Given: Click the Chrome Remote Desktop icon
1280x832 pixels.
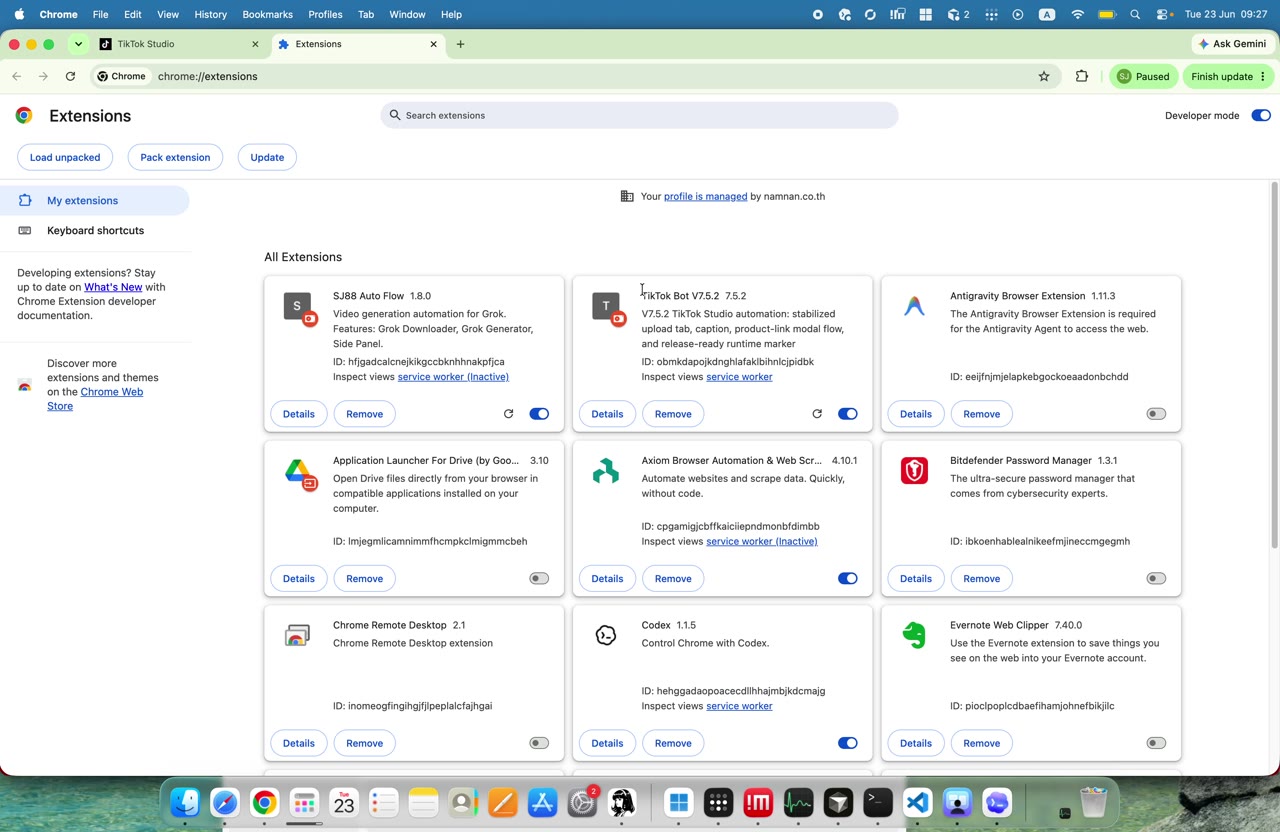Looking at the screenshot, I should pos(297,636).
